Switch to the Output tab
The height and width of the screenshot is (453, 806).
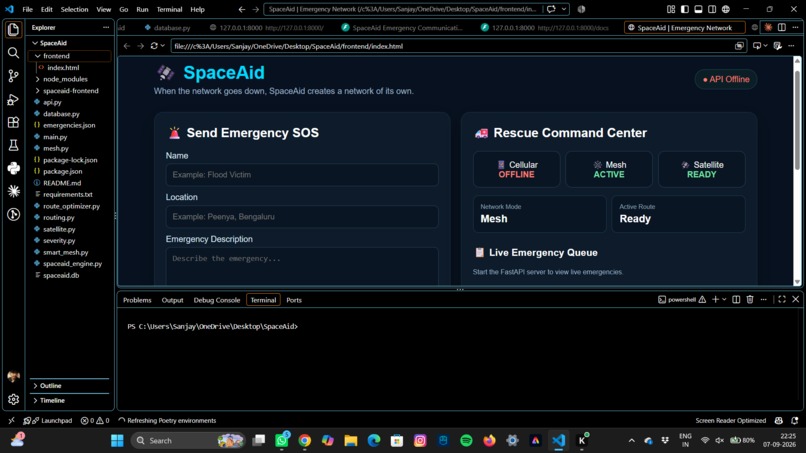coord(172,300)
